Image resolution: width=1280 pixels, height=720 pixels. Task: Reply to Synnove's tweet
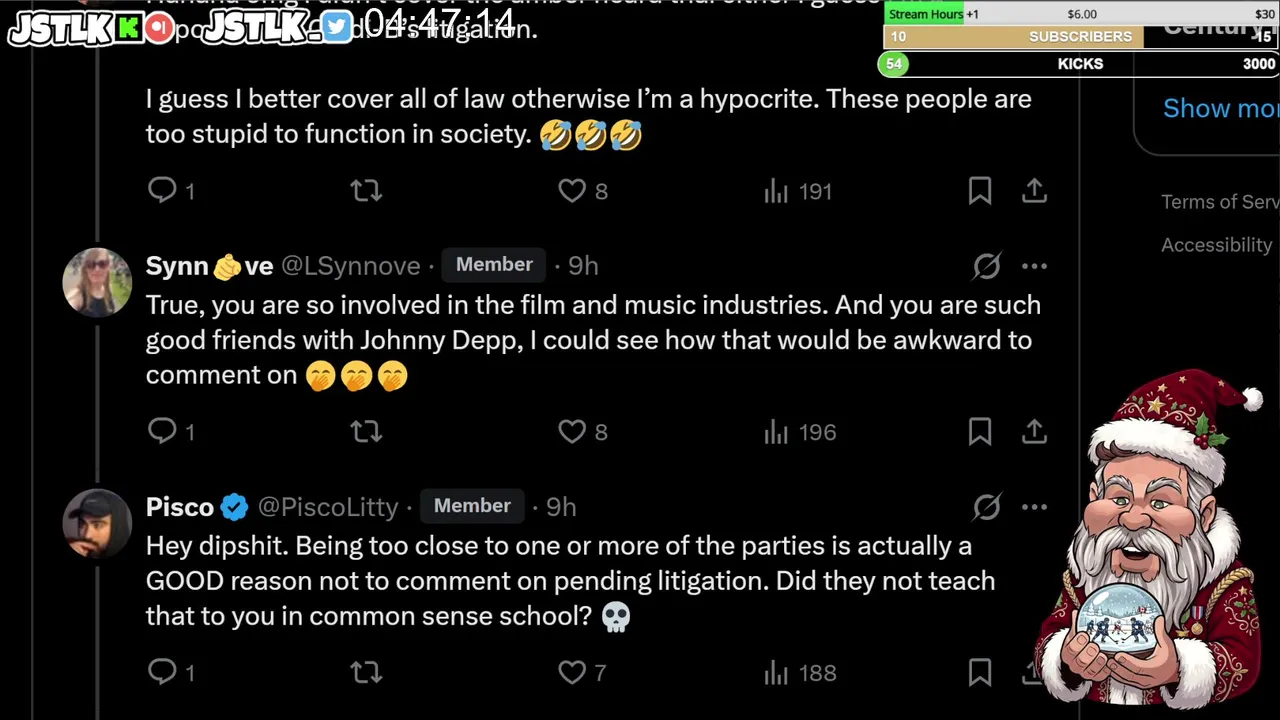[163, 431]
